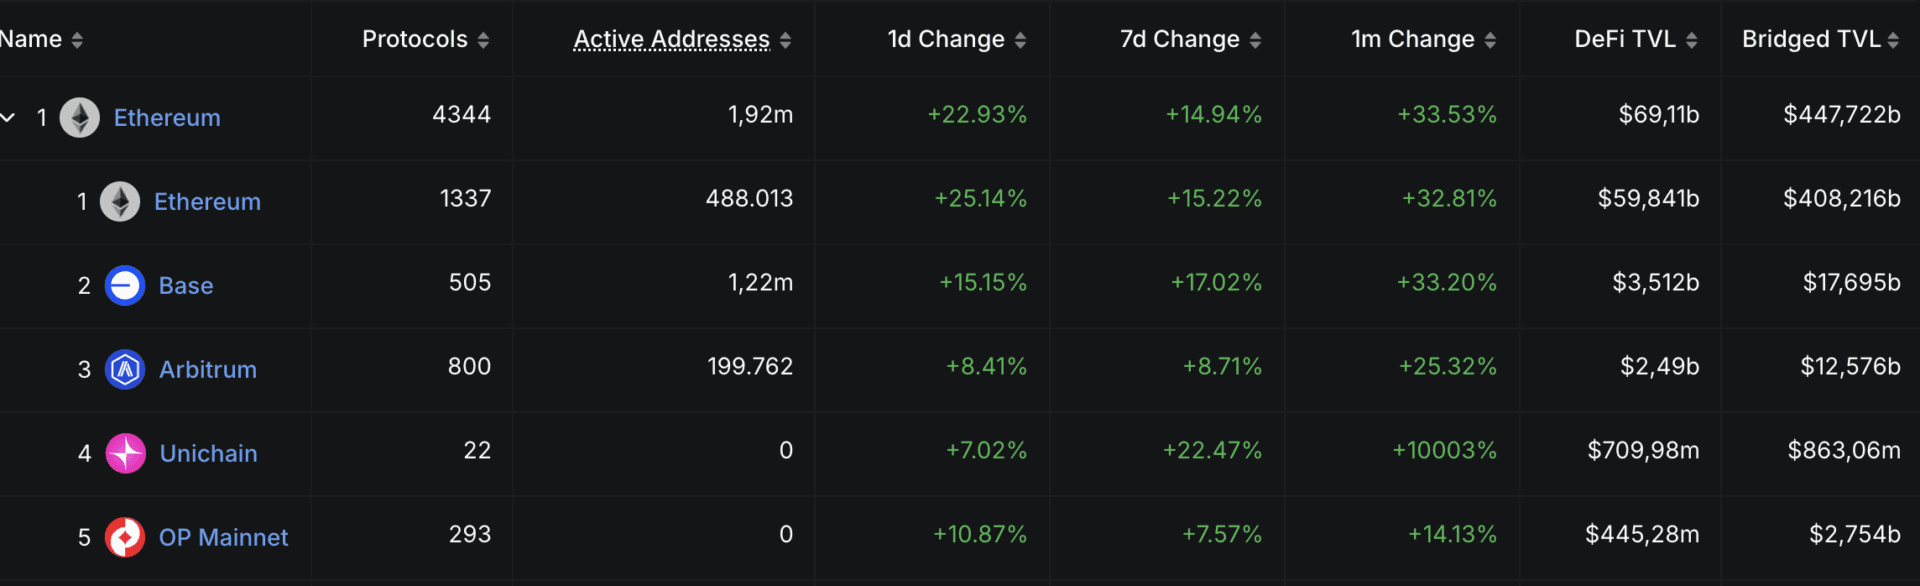Viewport: 1920px width, 586px height.
Task: Select the 488.013 active addresses value
Action: point(749,199)
